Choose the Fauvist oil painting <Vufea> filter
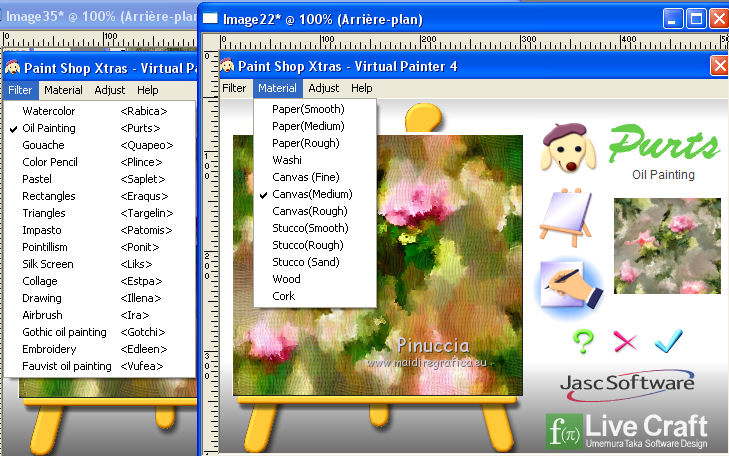 pyautogui.click(x=99, y=366)
